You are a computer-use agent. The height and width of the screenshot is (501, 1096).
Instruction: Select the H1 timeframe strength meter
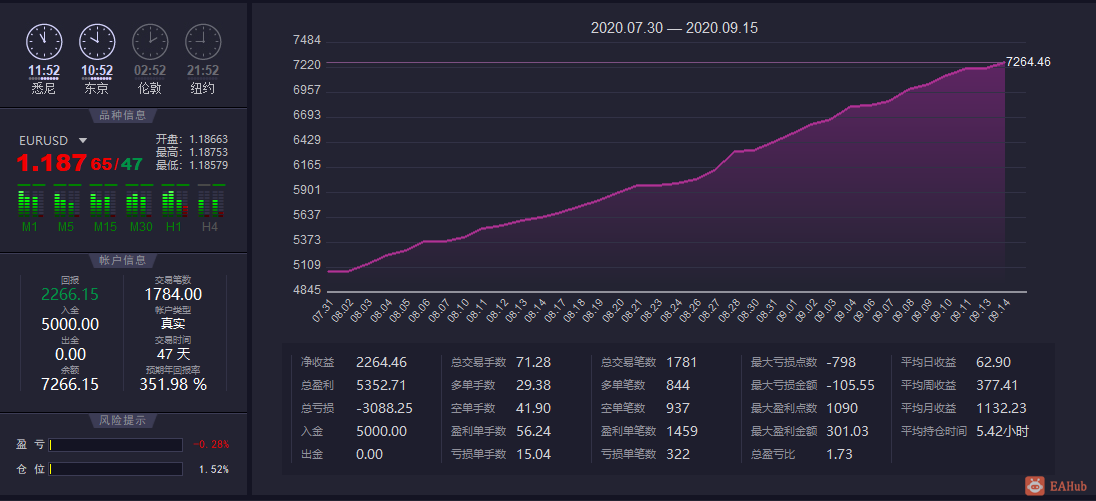tap(174, 202)
